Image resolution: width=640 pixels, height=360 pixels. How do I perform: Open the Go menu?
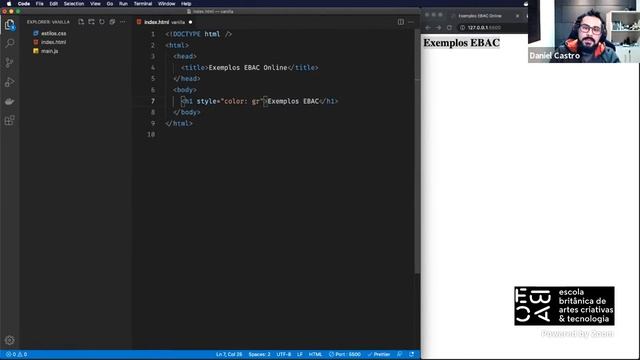tap(110, 4)
